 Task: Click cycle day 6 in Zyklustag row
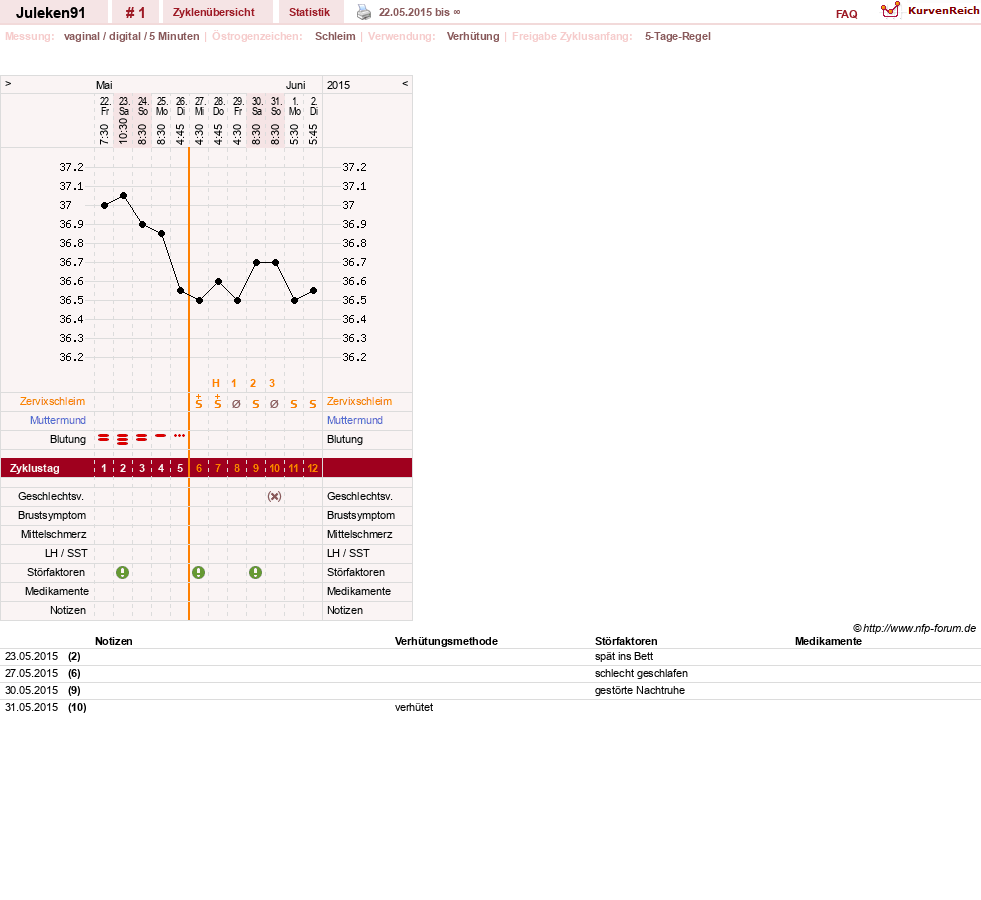coord(199,468)
